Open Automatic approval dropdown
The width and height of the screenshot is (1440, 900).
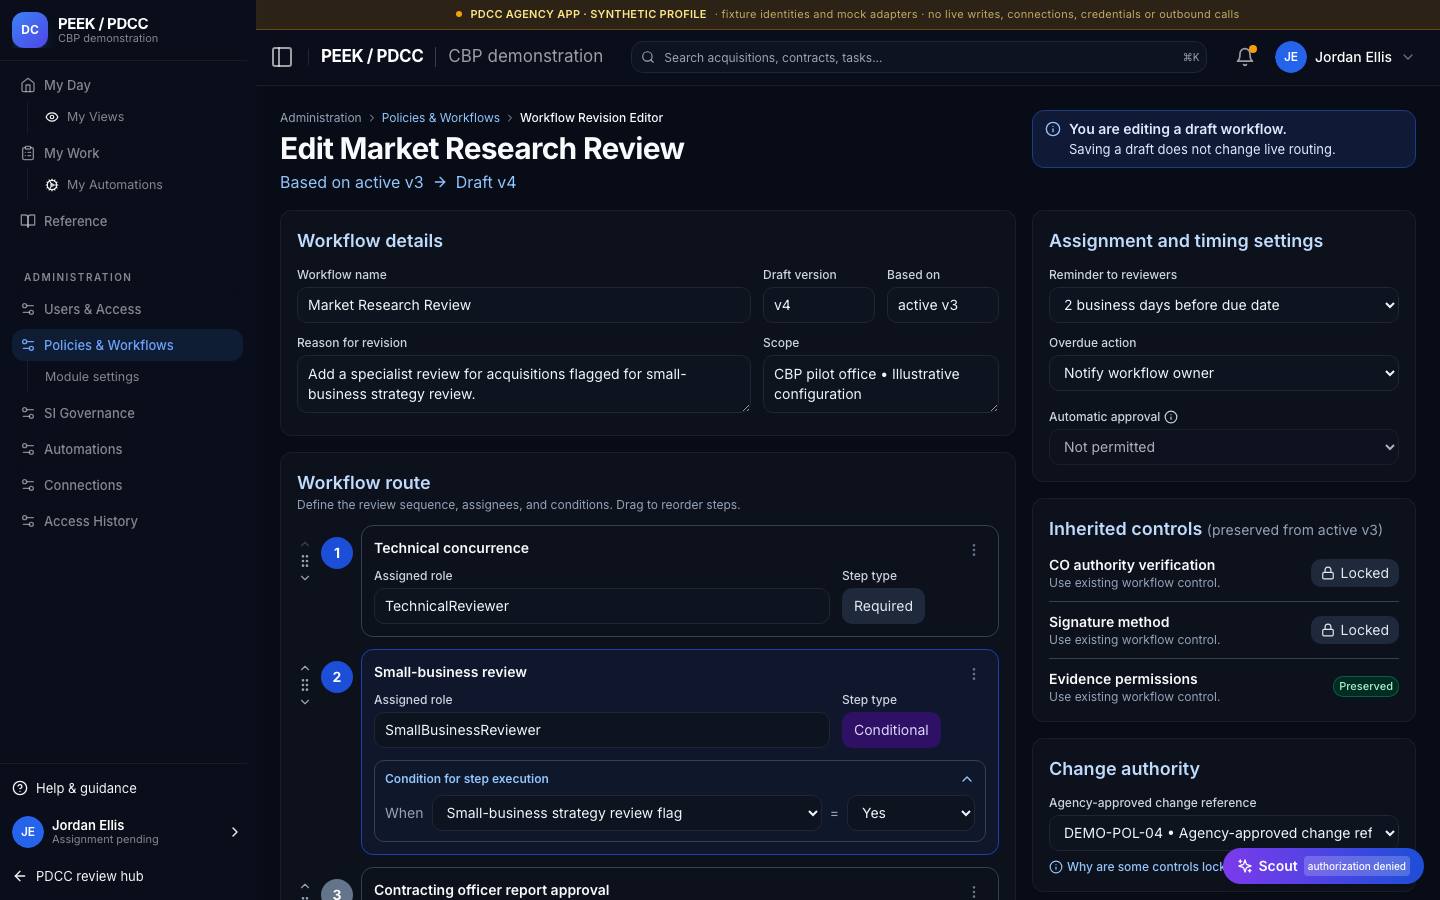(x=1224, y=447)
